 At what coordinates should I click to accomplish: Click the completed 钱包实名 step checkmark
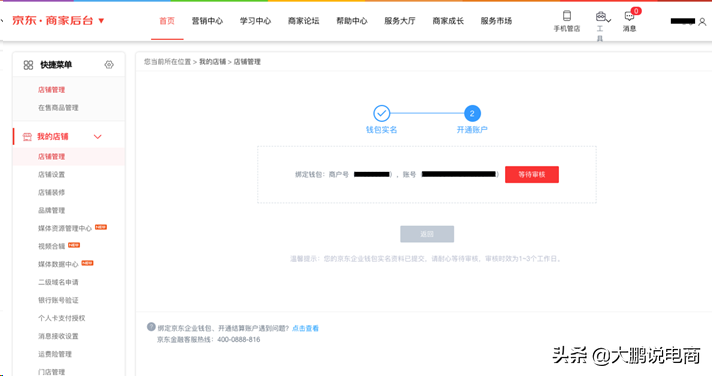381,113
